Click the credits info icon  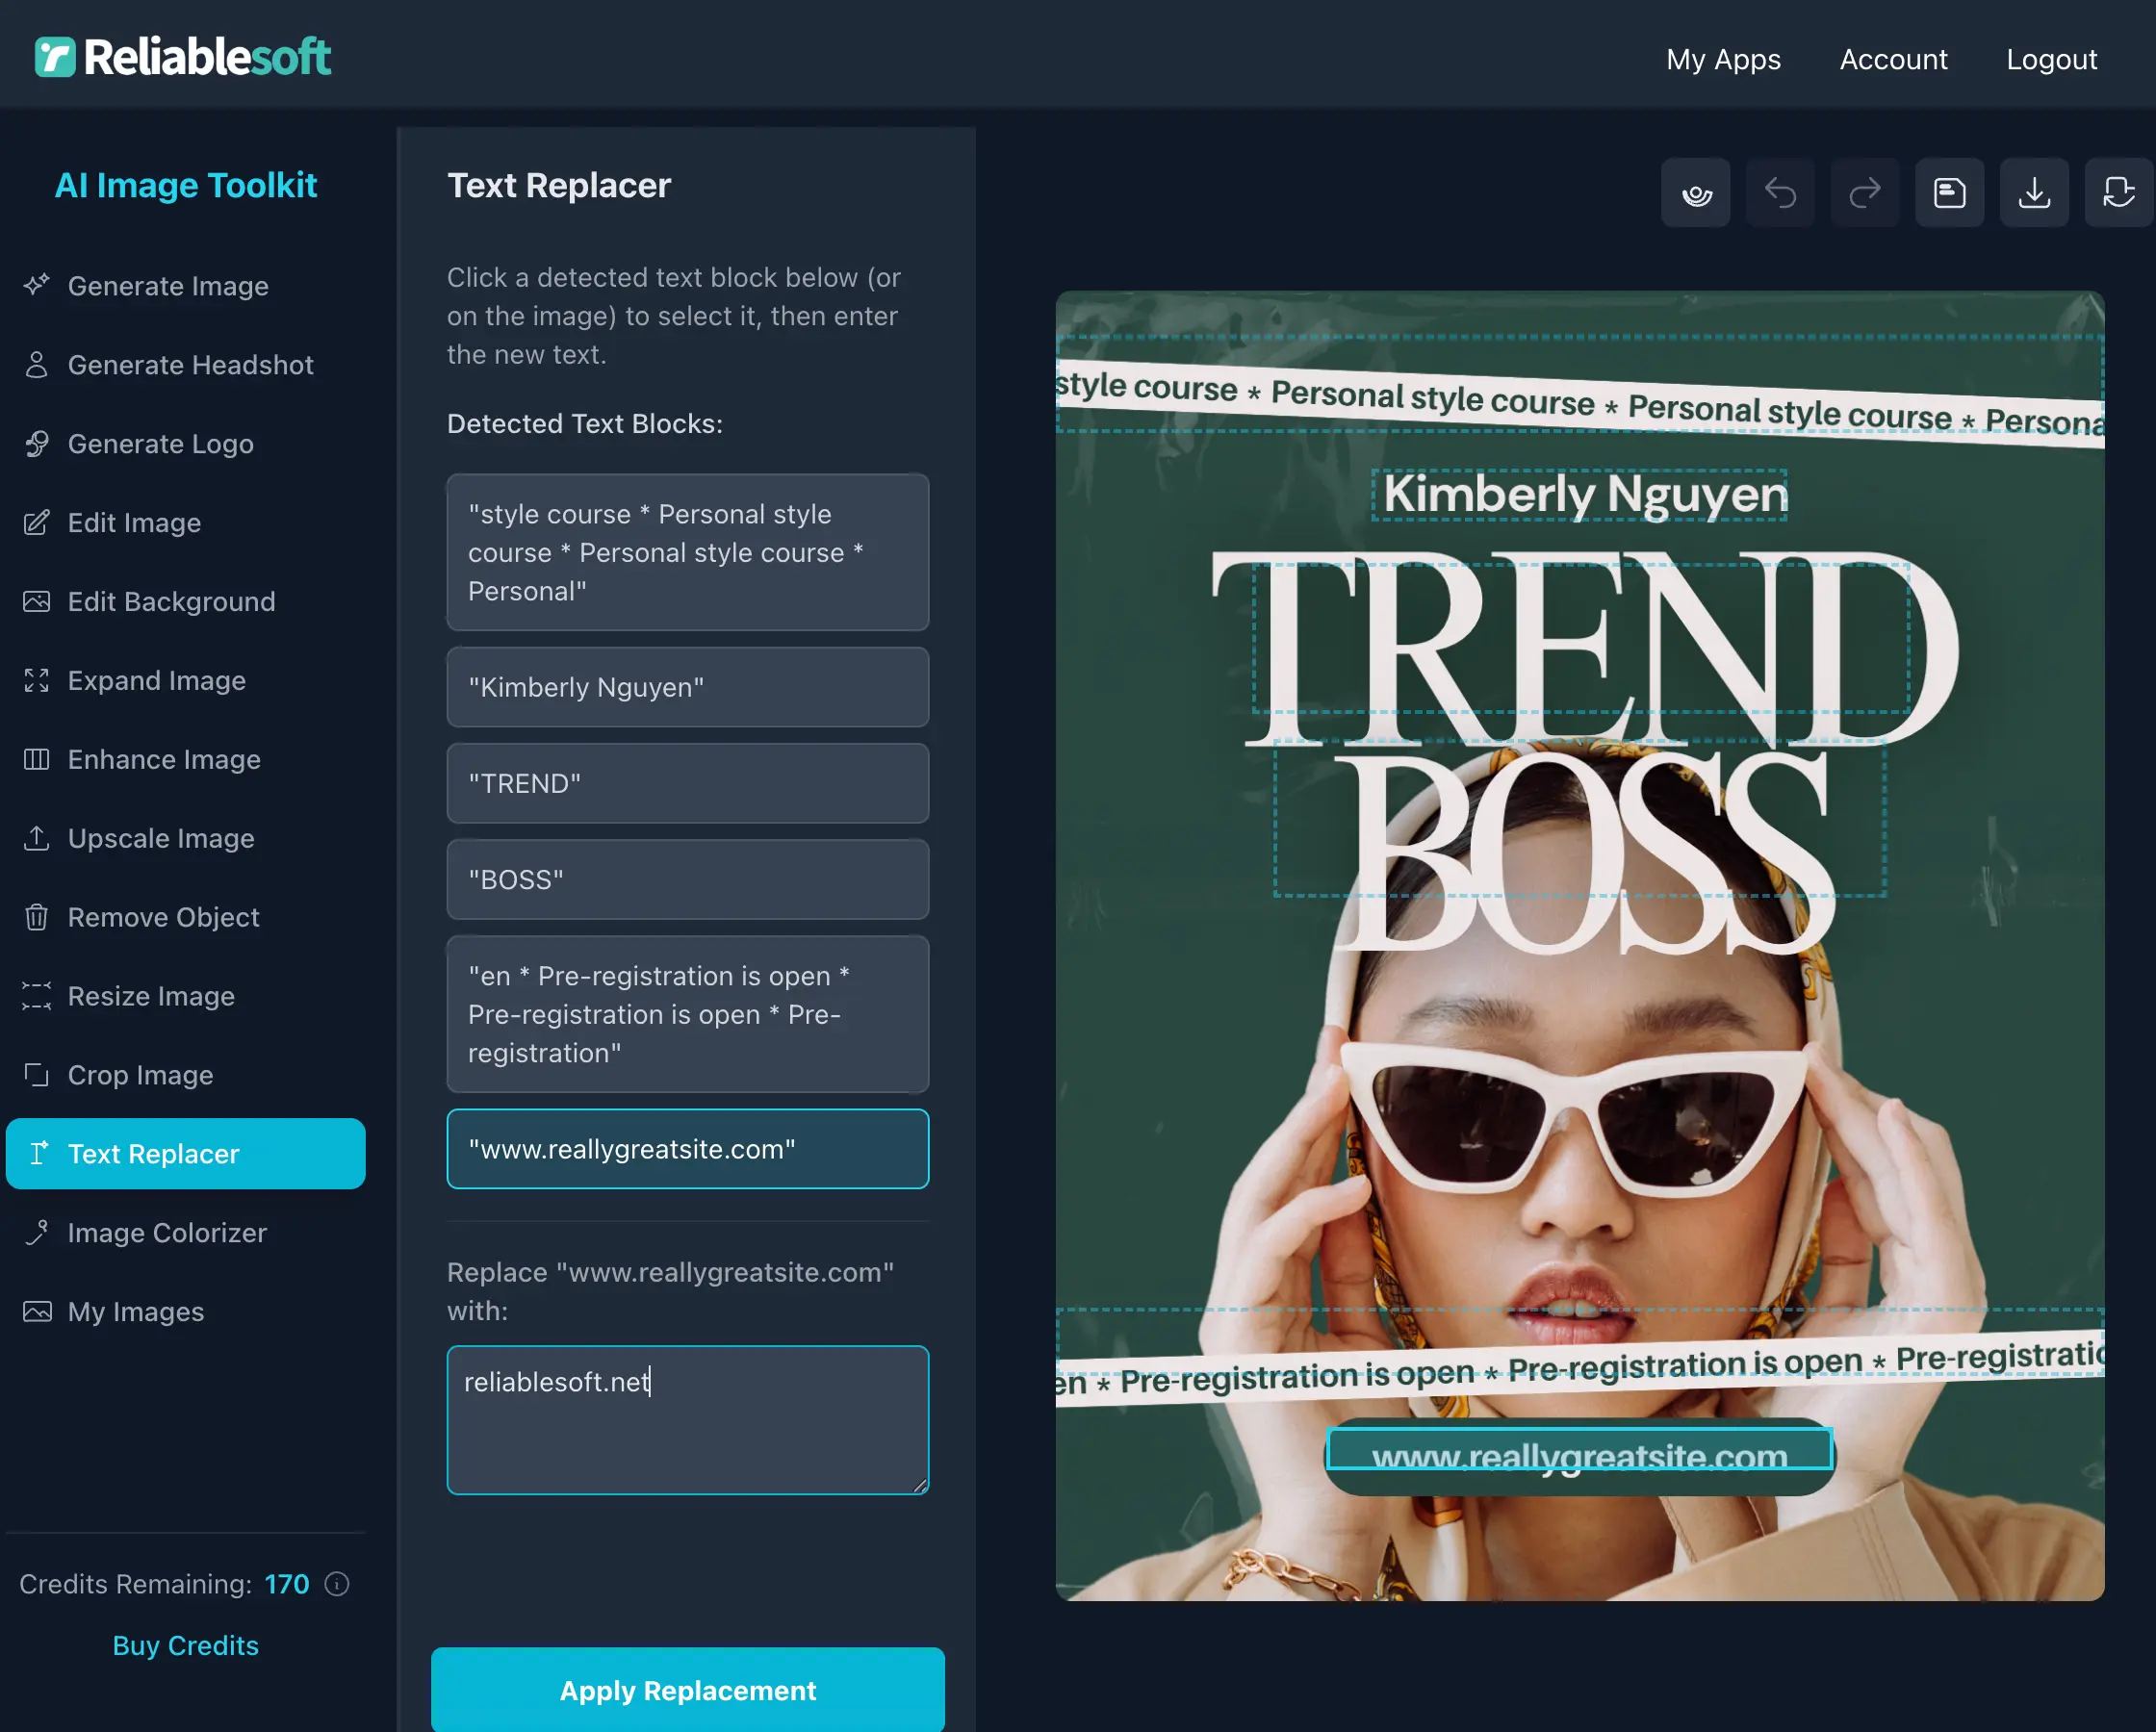(337, 1584)
